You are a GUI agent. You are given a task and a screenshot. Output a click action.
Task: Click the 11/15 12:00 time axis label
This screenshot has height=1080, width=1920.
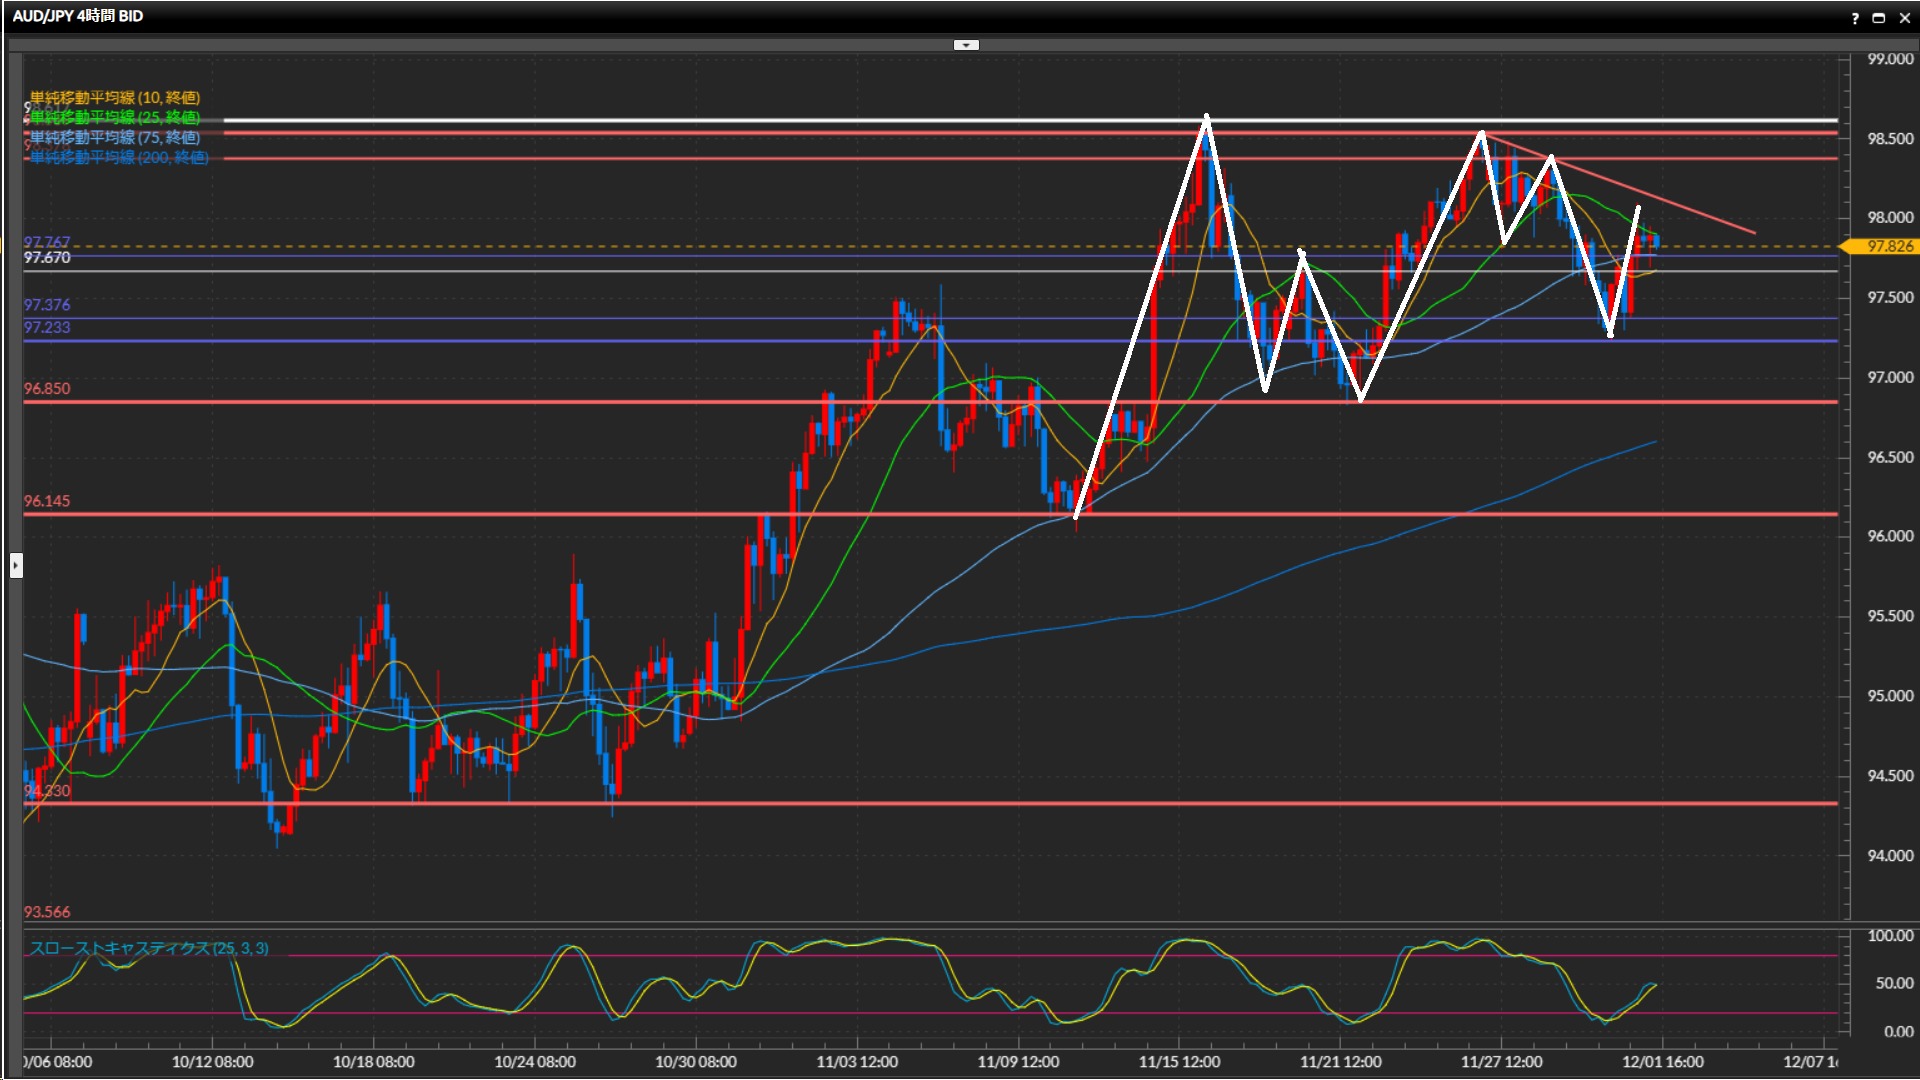1179,1062
